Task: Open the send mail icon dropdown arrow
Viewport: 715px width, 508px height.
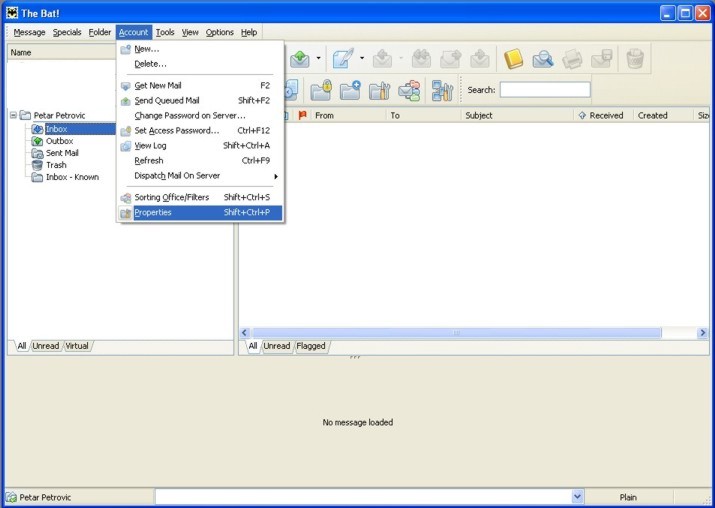Action: (x=318, y=58)
